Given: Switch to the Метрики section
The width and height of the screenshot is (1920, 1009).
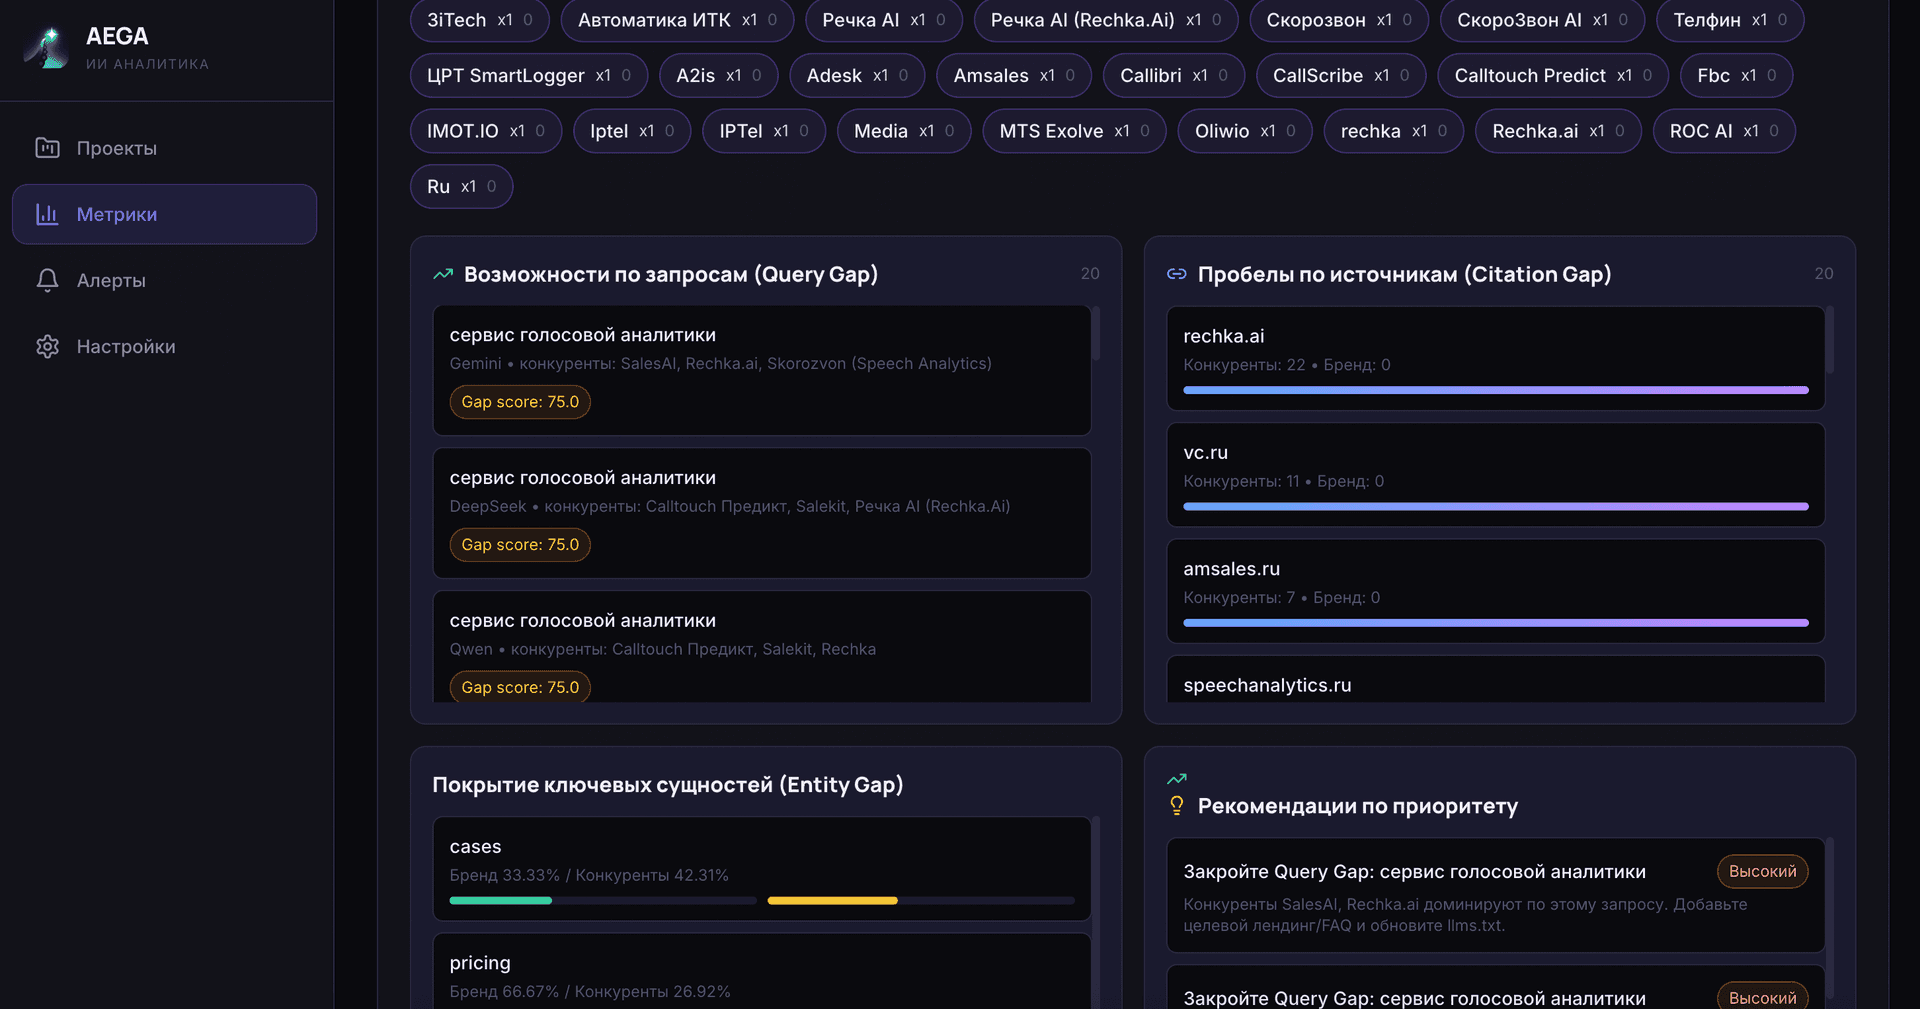Looking at the screenshot, I should click(117, 213).
